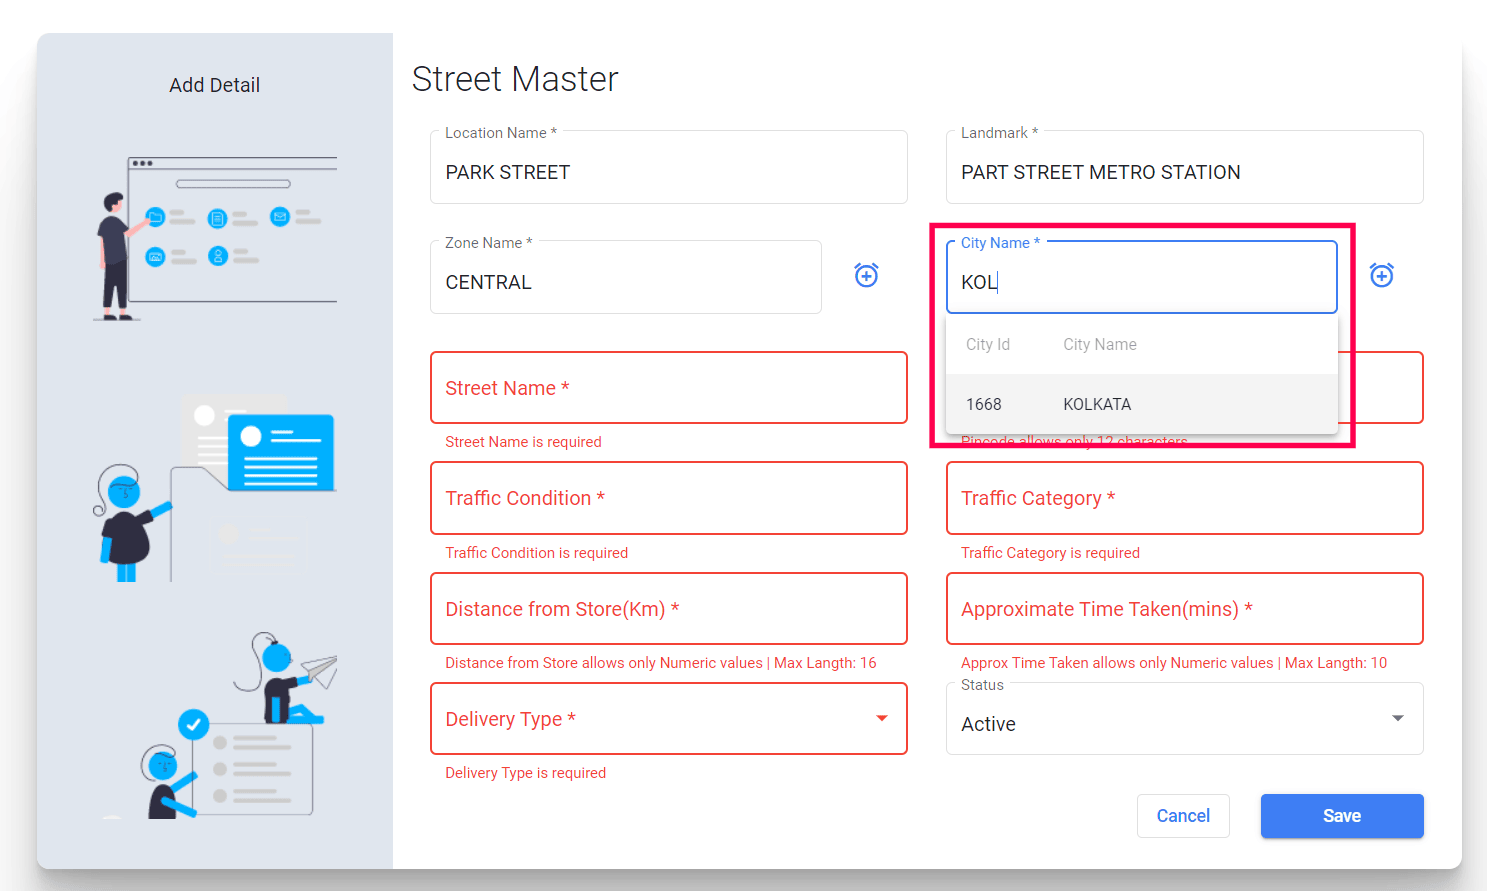1487x891 pixels.
Task: Focus Approximate Time Taken(mins) field
Action: pyautogui.click(x=1184, y=609)
